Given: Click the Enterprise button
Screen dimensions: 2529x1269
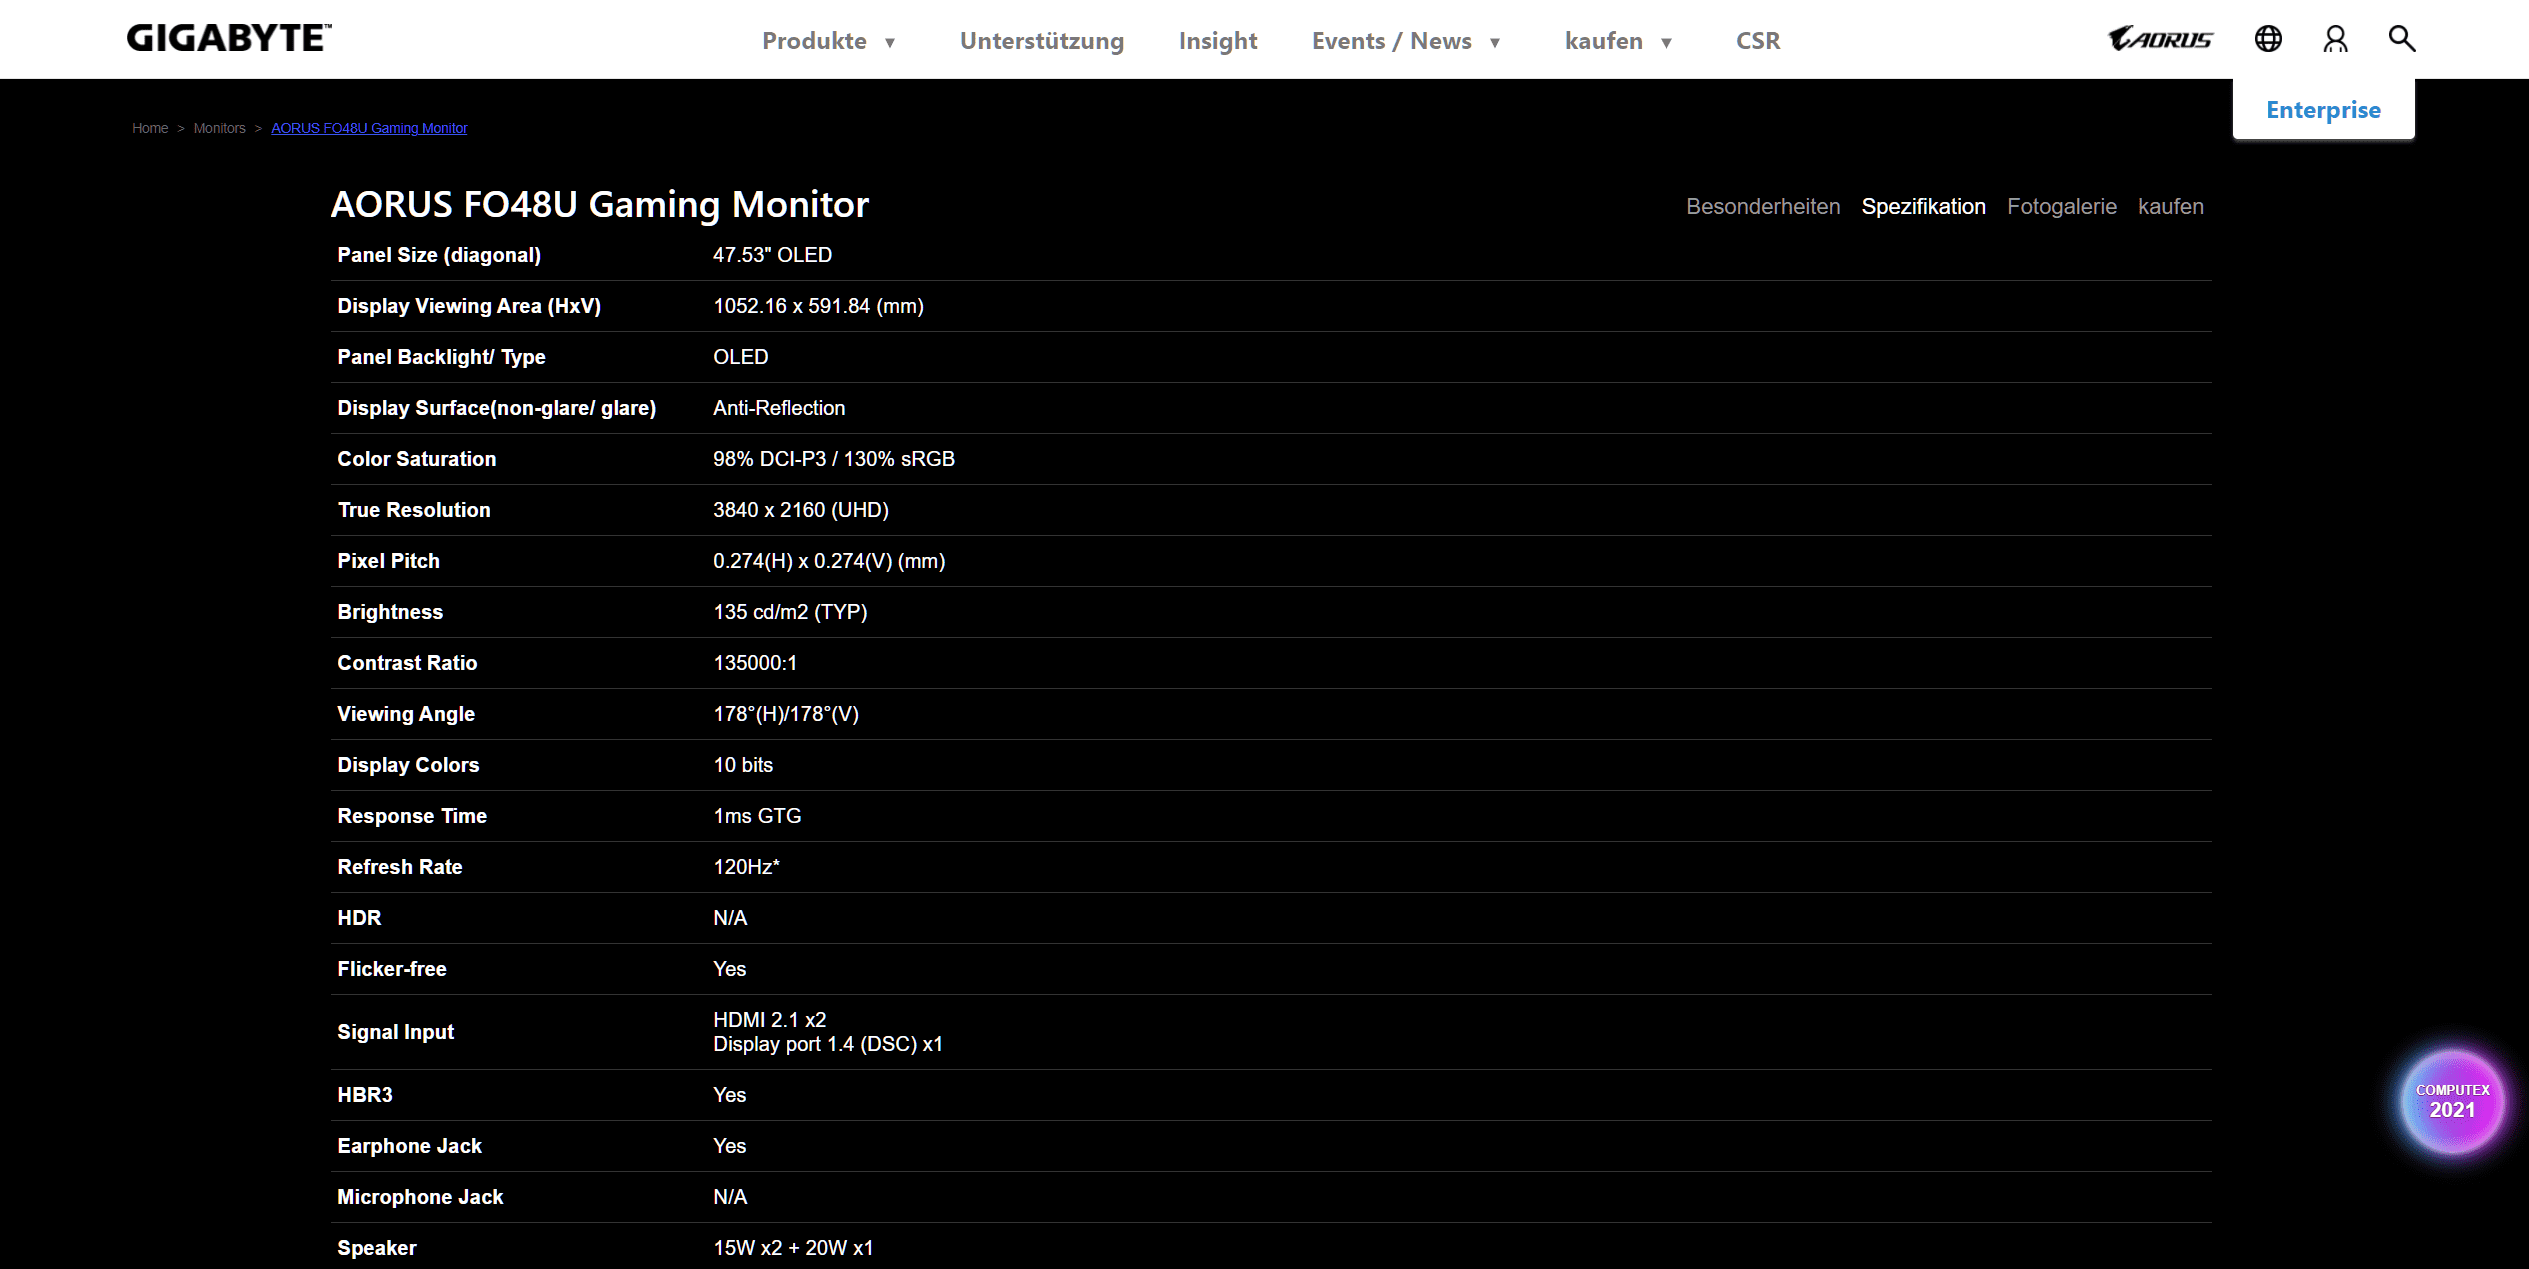Looking at the screenshot, I should tap(2323, 110).
